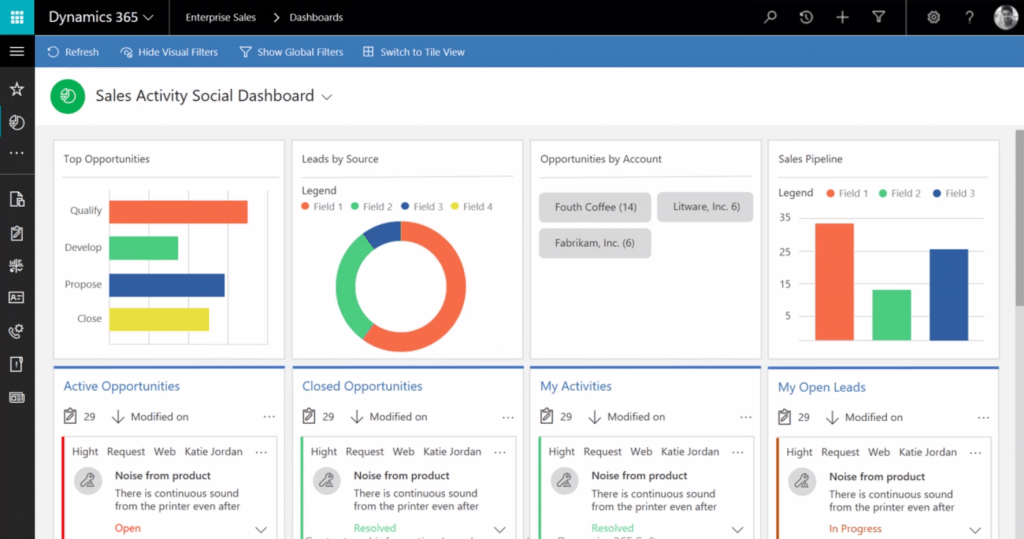Toggle Field 2 legend in Leads by Source
1024x539 pixels.
pos(372,206)
